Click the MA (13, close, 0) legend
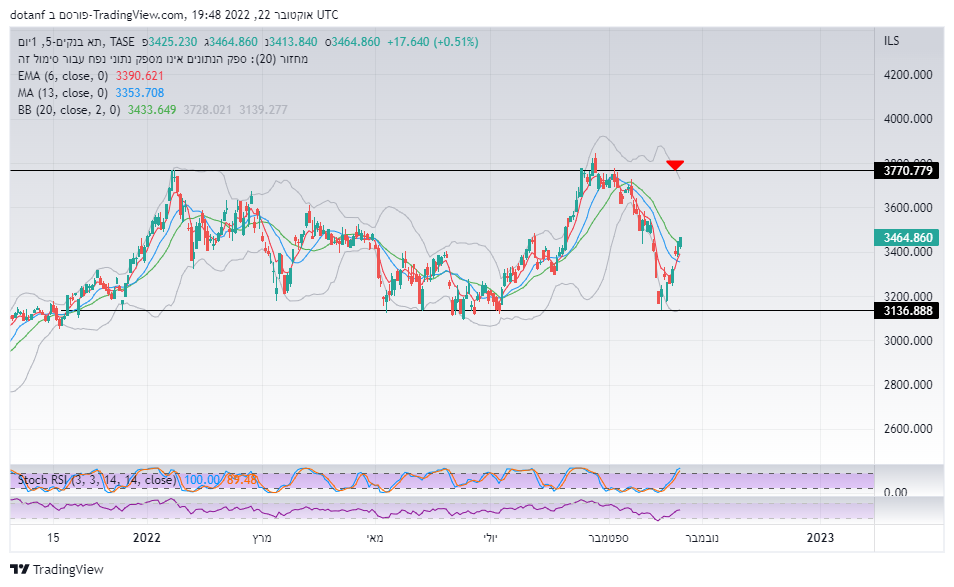Screen dimensions: 954x587 tap(63, 93)
